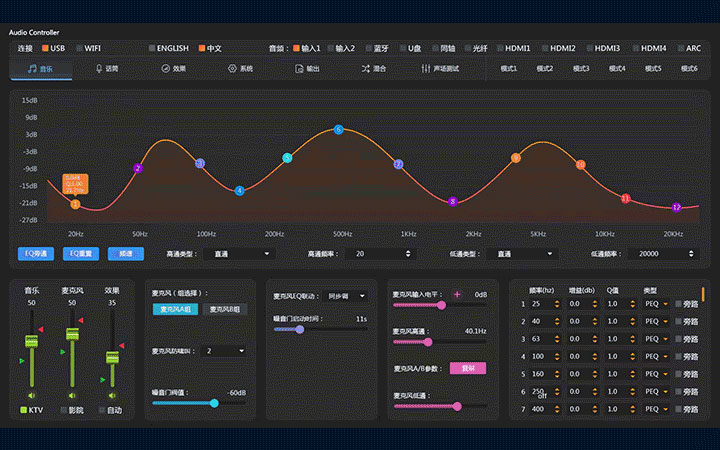This screenshot has width=720, height=450.
Task: Open microphone anti-feedback dropdown showing 2
Action: tap(224, 351)
